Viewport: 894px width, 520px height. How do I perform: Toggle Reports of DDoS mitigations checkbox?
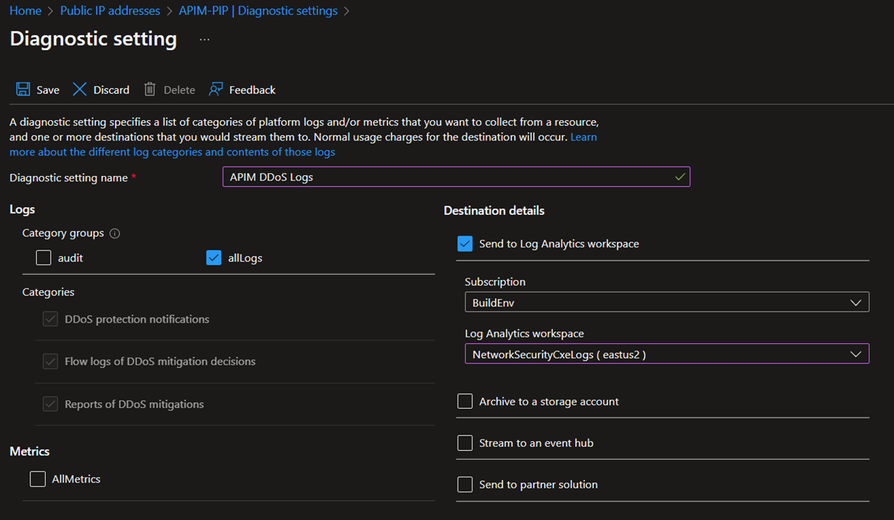pos(50,404)
